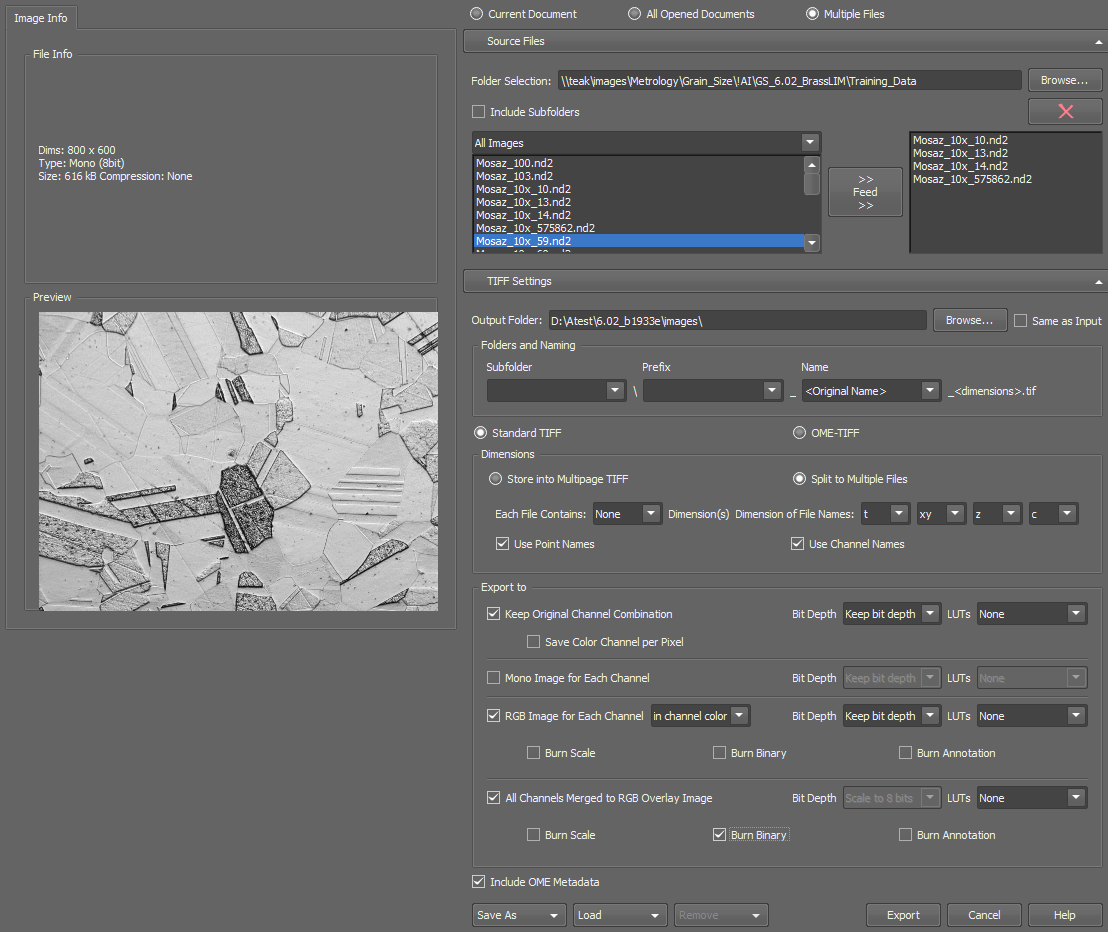Open Help for this dialog

coord(1064,915)
